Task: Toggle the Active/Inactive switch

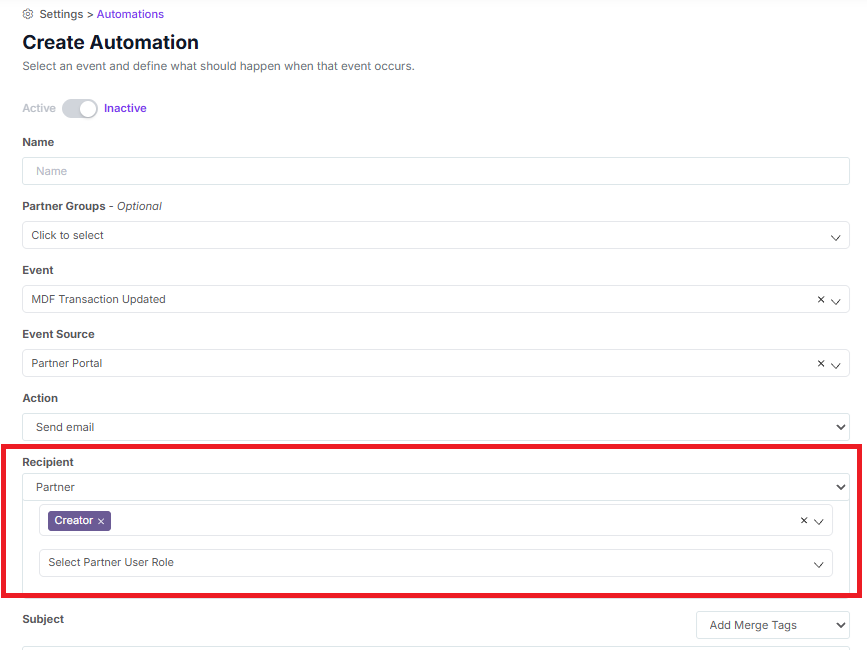Action: [80, 108]
